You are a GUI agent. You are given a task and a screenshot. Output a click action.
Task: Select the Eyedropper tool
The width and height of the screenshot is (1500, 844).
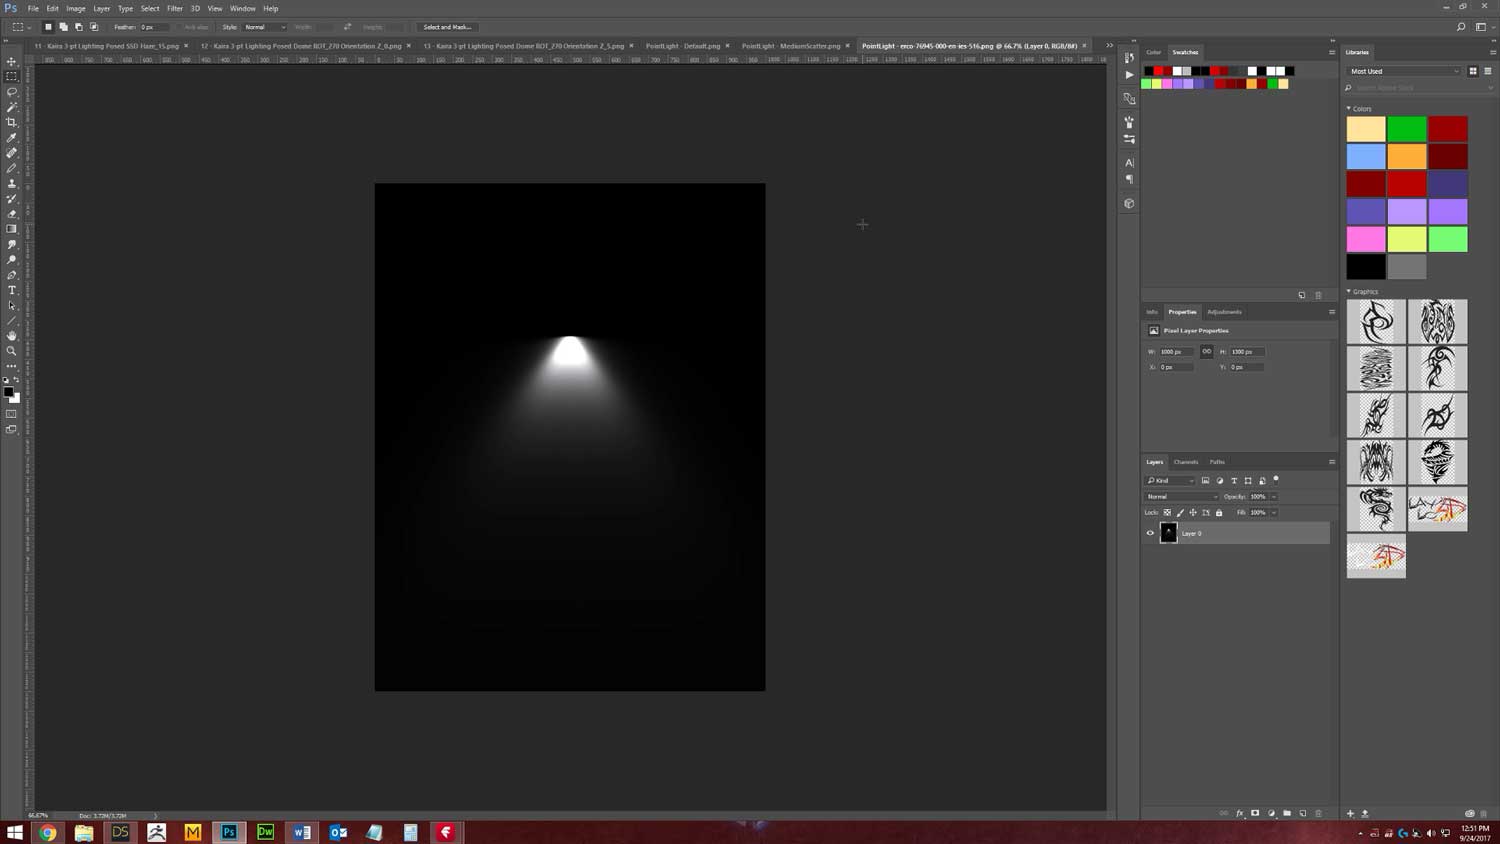tap(12, 138)
